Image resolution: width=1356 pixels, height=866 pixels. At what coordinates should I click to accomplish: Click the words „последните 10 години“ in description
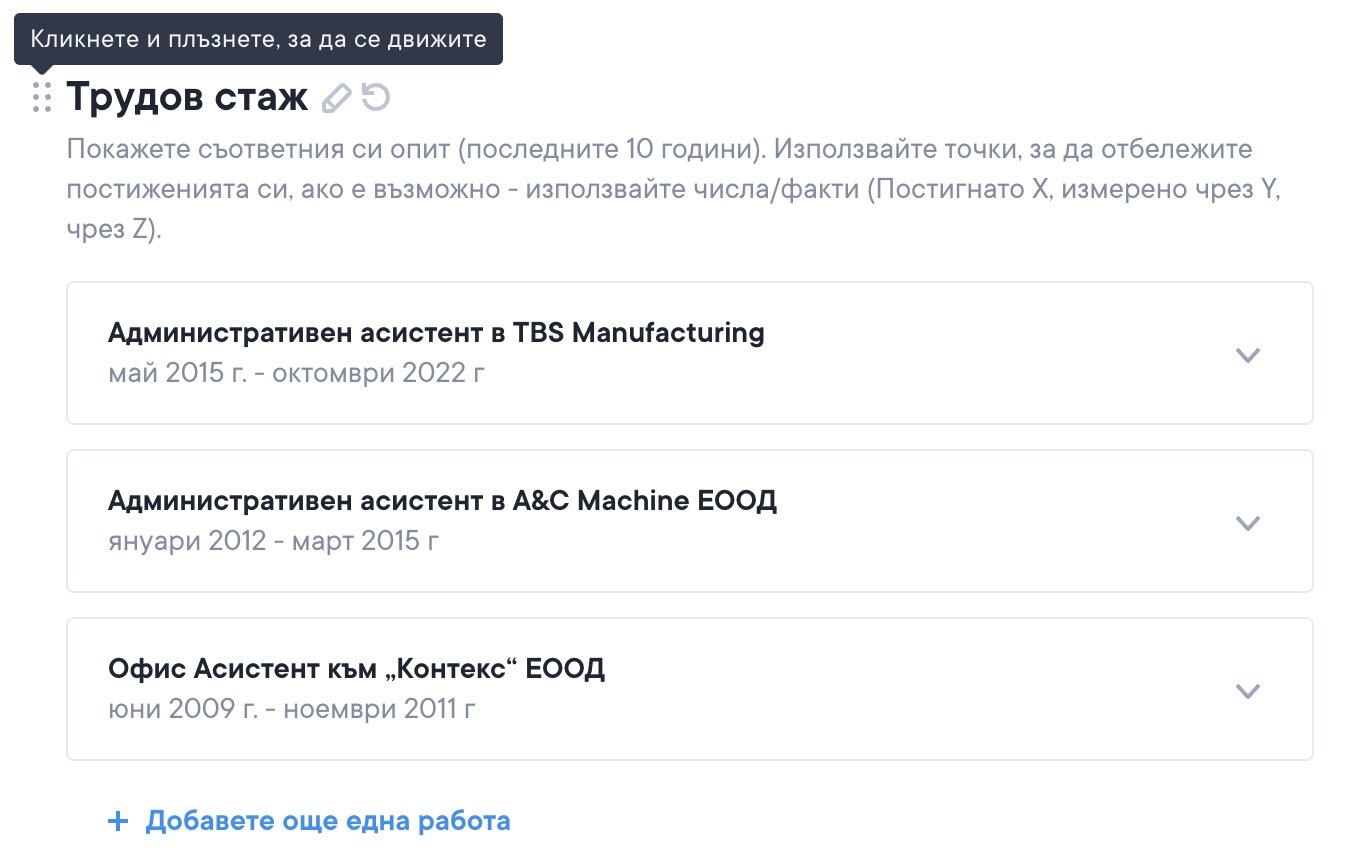pyautogui.click(x=612, y=150)
